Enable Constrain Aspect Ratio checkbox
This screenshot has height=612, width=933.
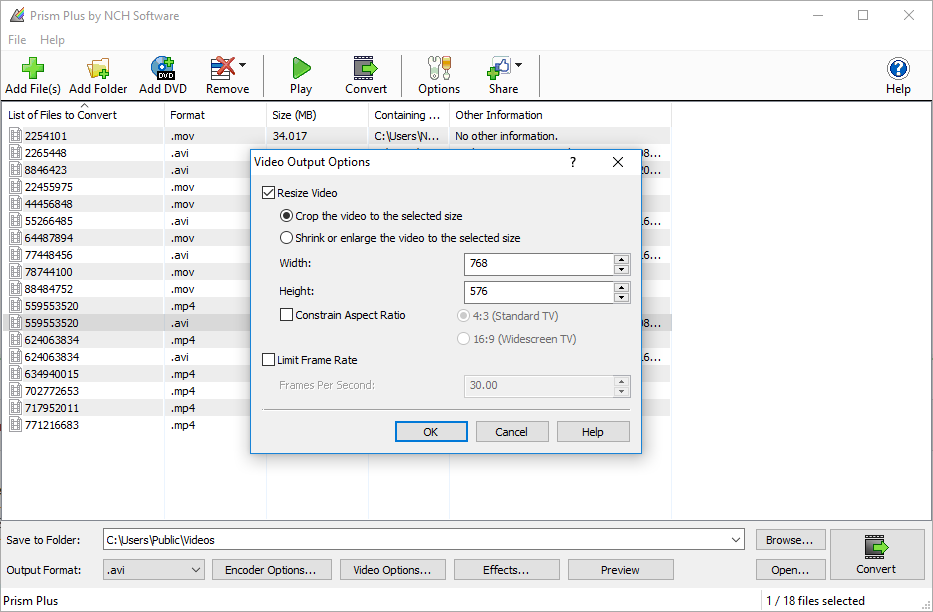click(x=286, y=315)
